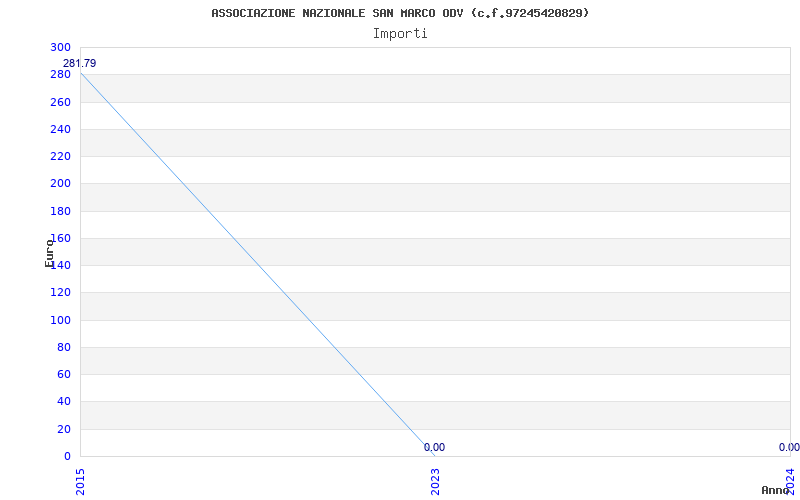Click the Anno x-axis title

point(775,490)
